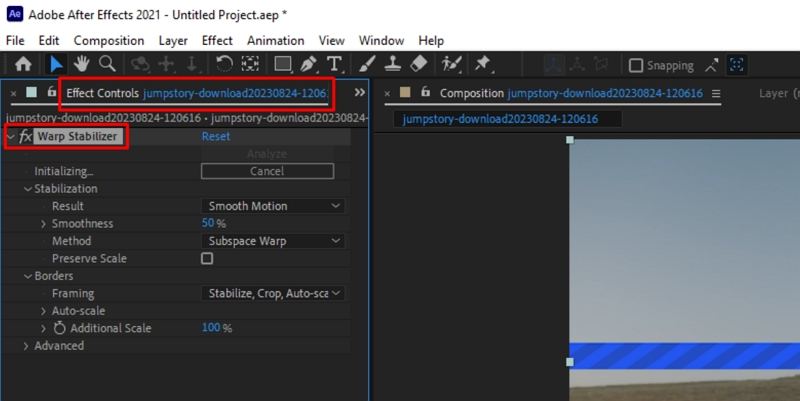800x401 pixels.
Task: Switch to the Effect Controls tab
Action: pos(197,93)
